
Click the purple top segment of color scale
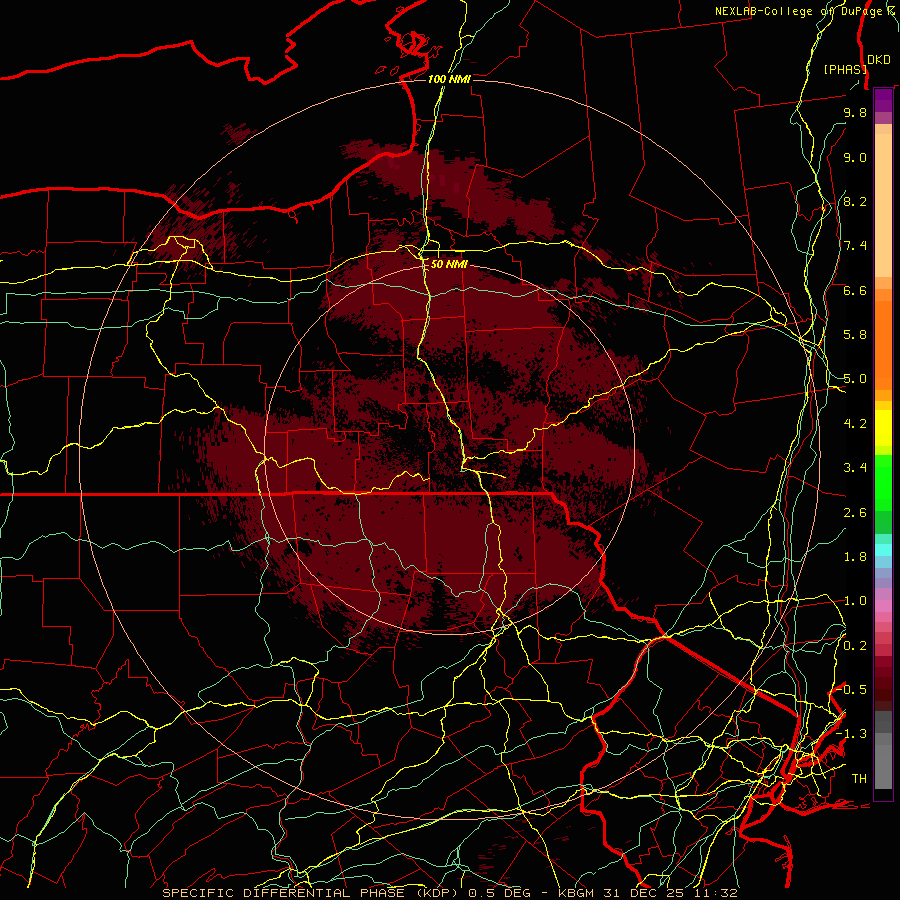click(x=883, y=100)
